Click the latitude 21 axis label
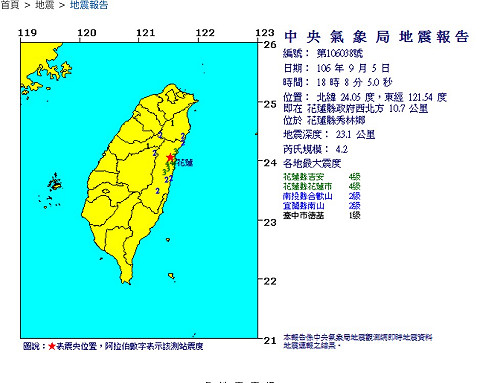This screenshot has height=383, width=500. click(270, 340)
